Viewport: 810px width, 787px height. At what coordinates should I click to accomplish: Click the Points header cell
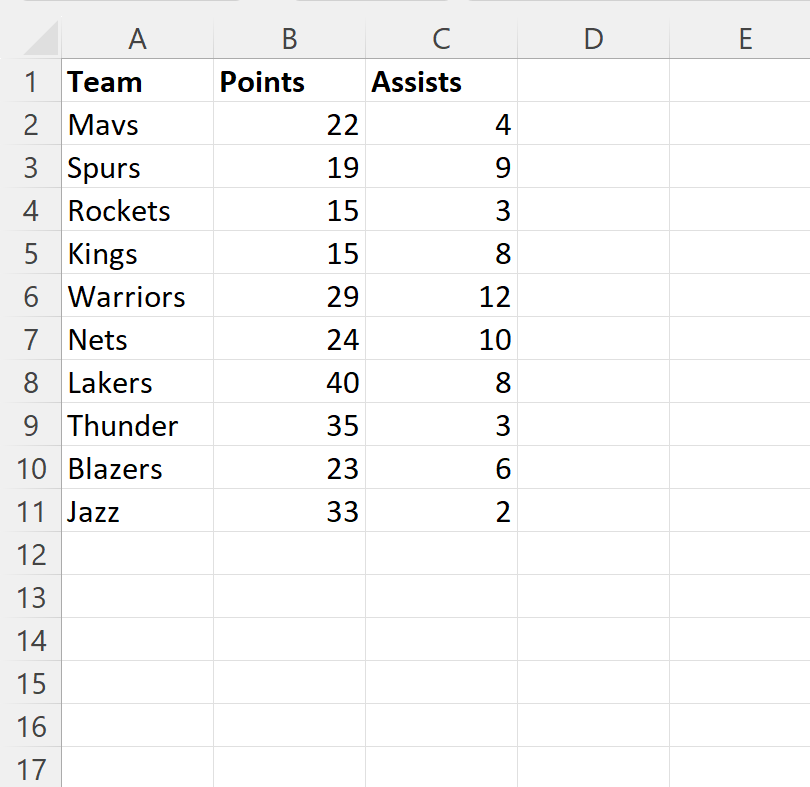289,82
